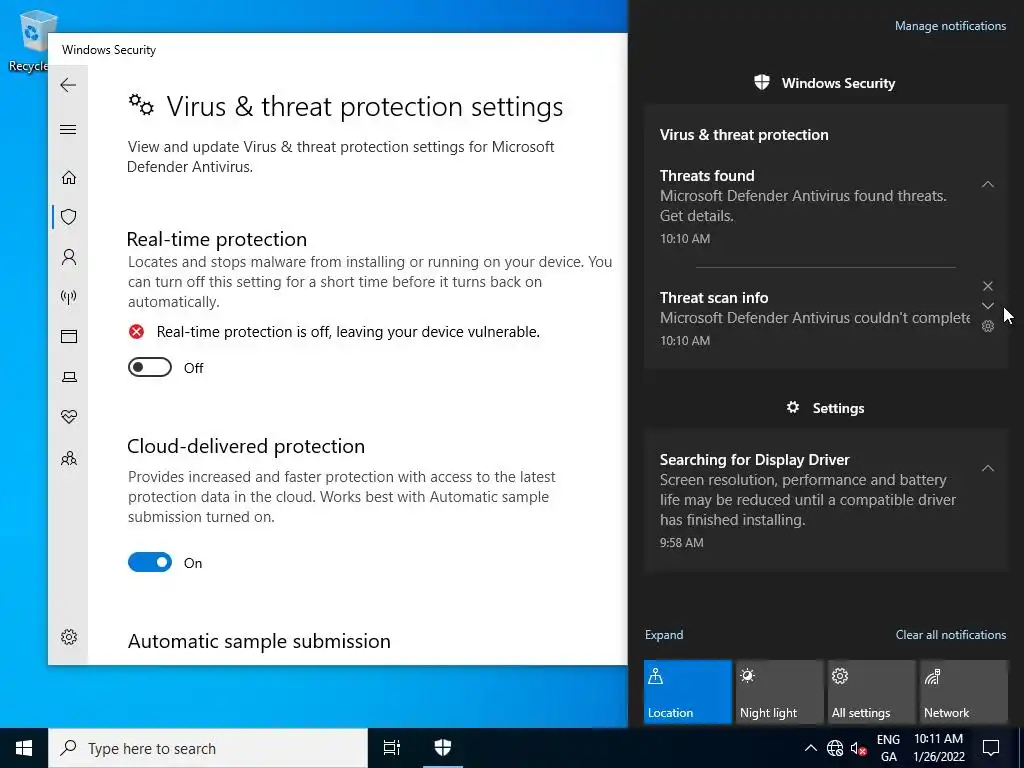Close Action Center using taskbar notification icon

pos(991,748)
